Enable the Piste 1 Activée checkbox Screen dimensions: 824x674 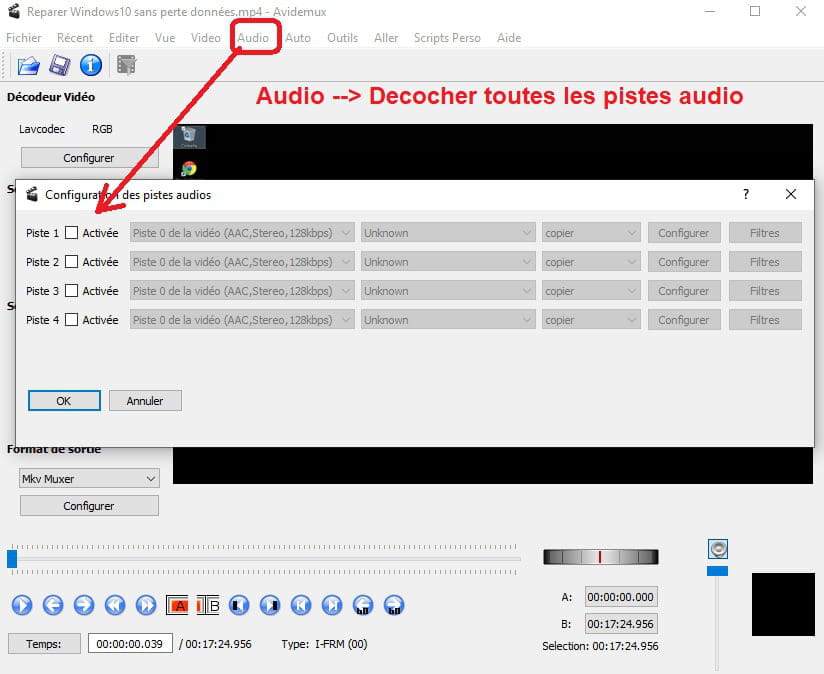[71, 233]
